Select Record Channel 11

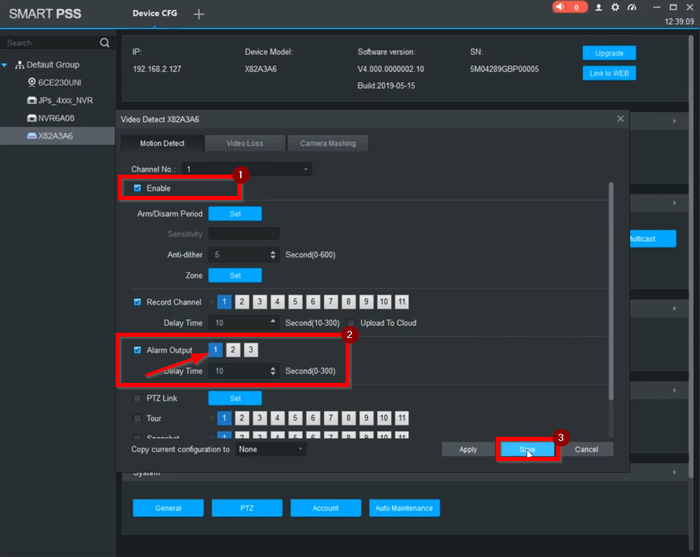[402, 302]
